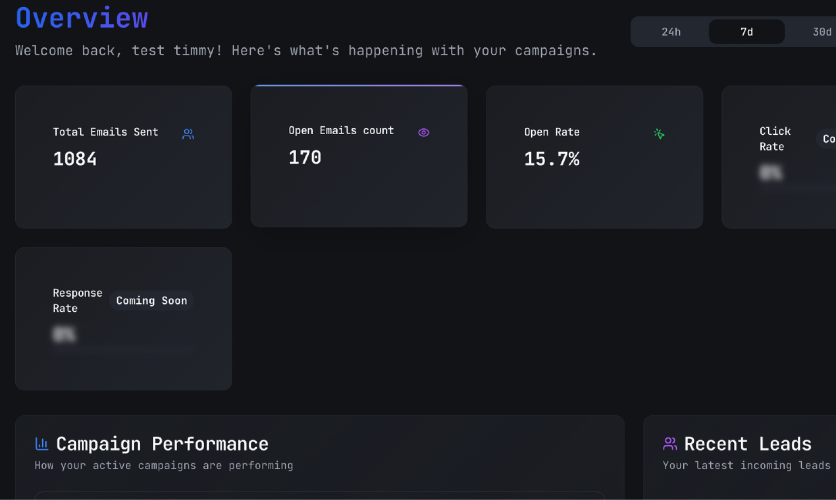The image size is (836, 500).
Task: Click the Open Emails count label
Action: coord(341,131)
